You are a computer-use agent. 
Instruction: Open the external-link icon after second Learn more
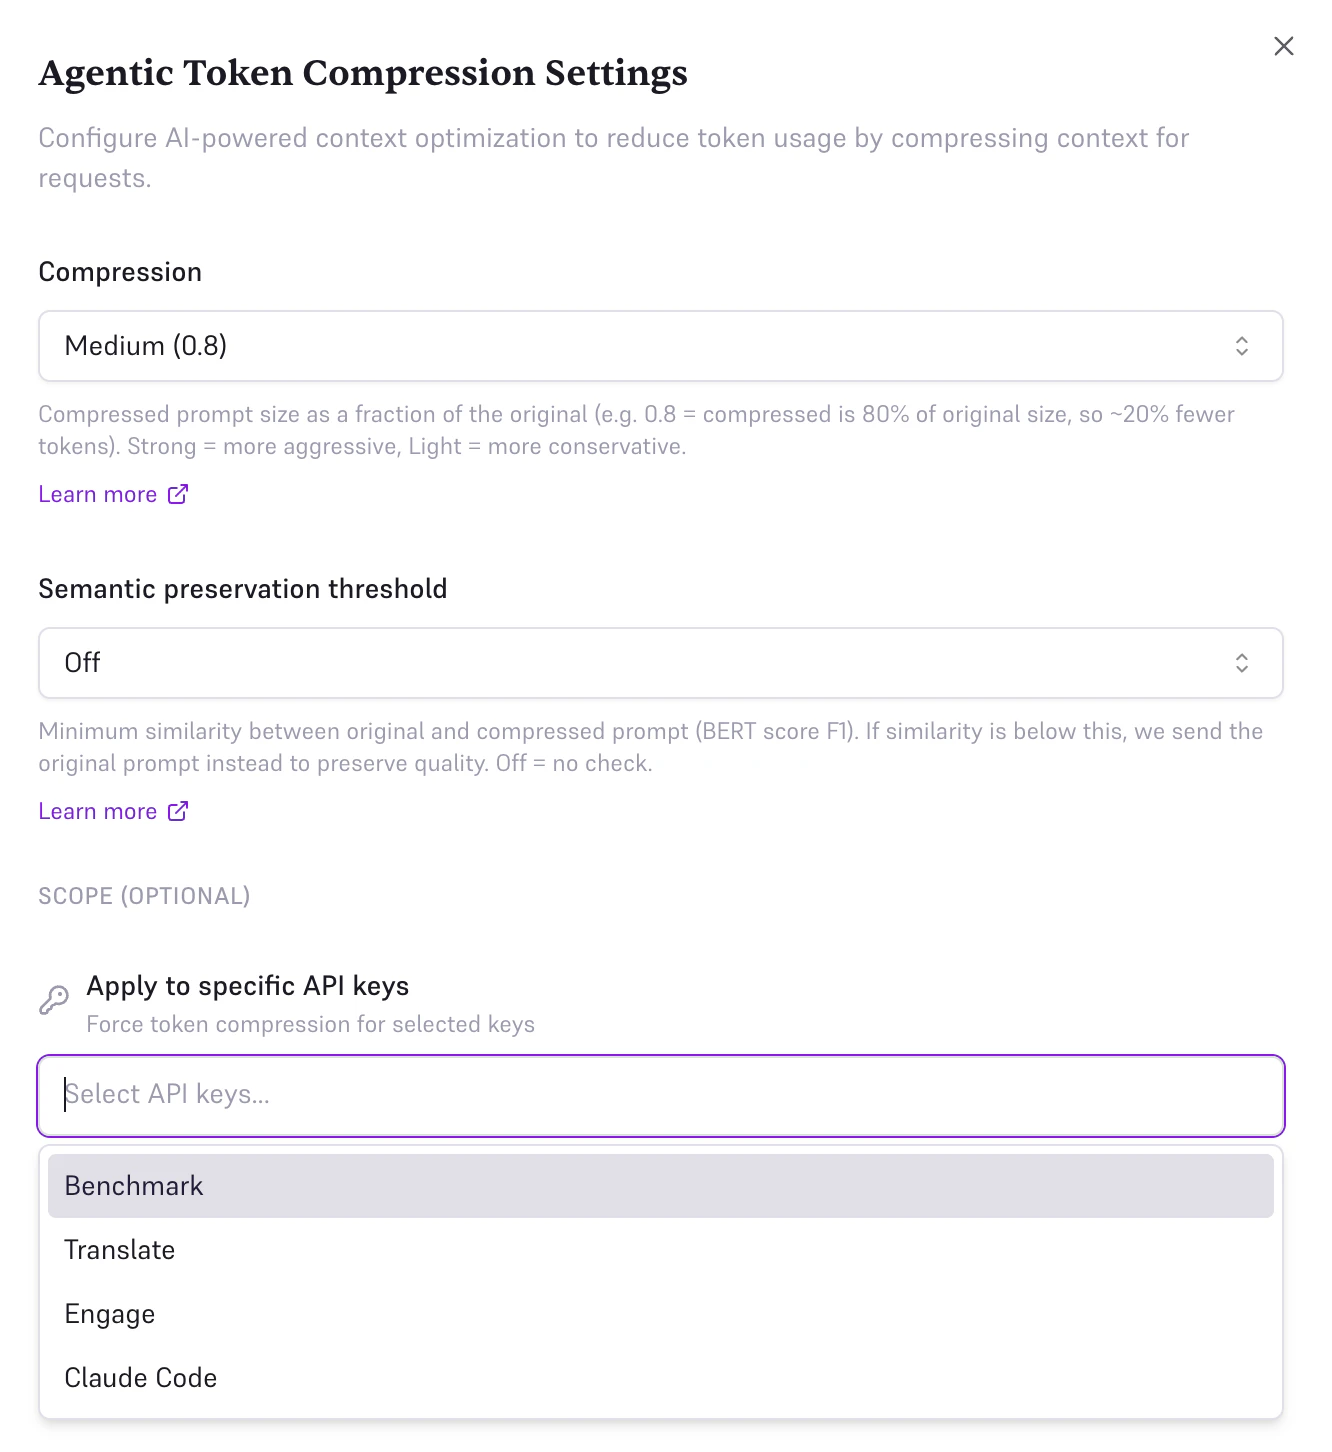178,811
